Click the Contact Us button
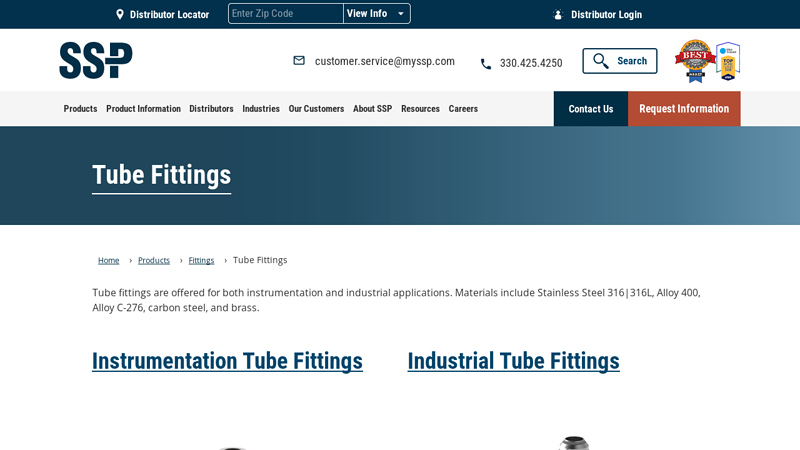This screenshot has height=450, width=800. click(591, 109)
